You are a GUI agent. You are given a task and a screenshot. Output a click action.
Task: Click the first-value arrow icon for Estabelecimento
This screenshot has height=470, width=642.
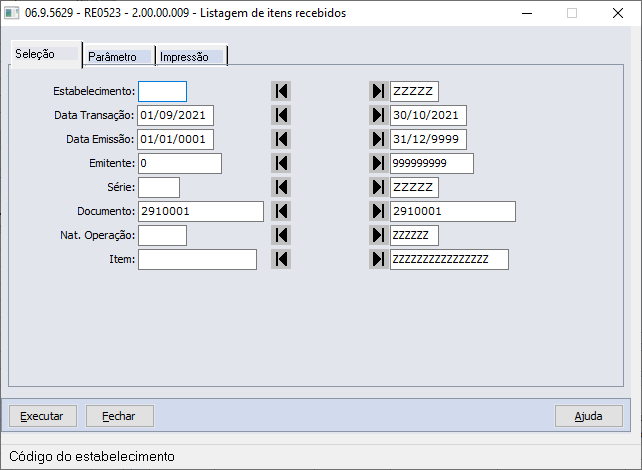(x=281, y=91)
